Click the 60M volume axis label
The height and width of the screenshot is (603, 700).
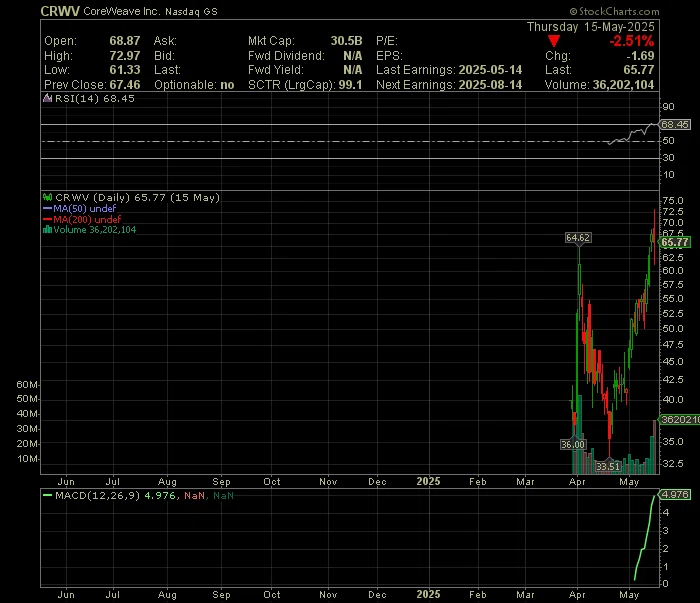click(27, 385)
